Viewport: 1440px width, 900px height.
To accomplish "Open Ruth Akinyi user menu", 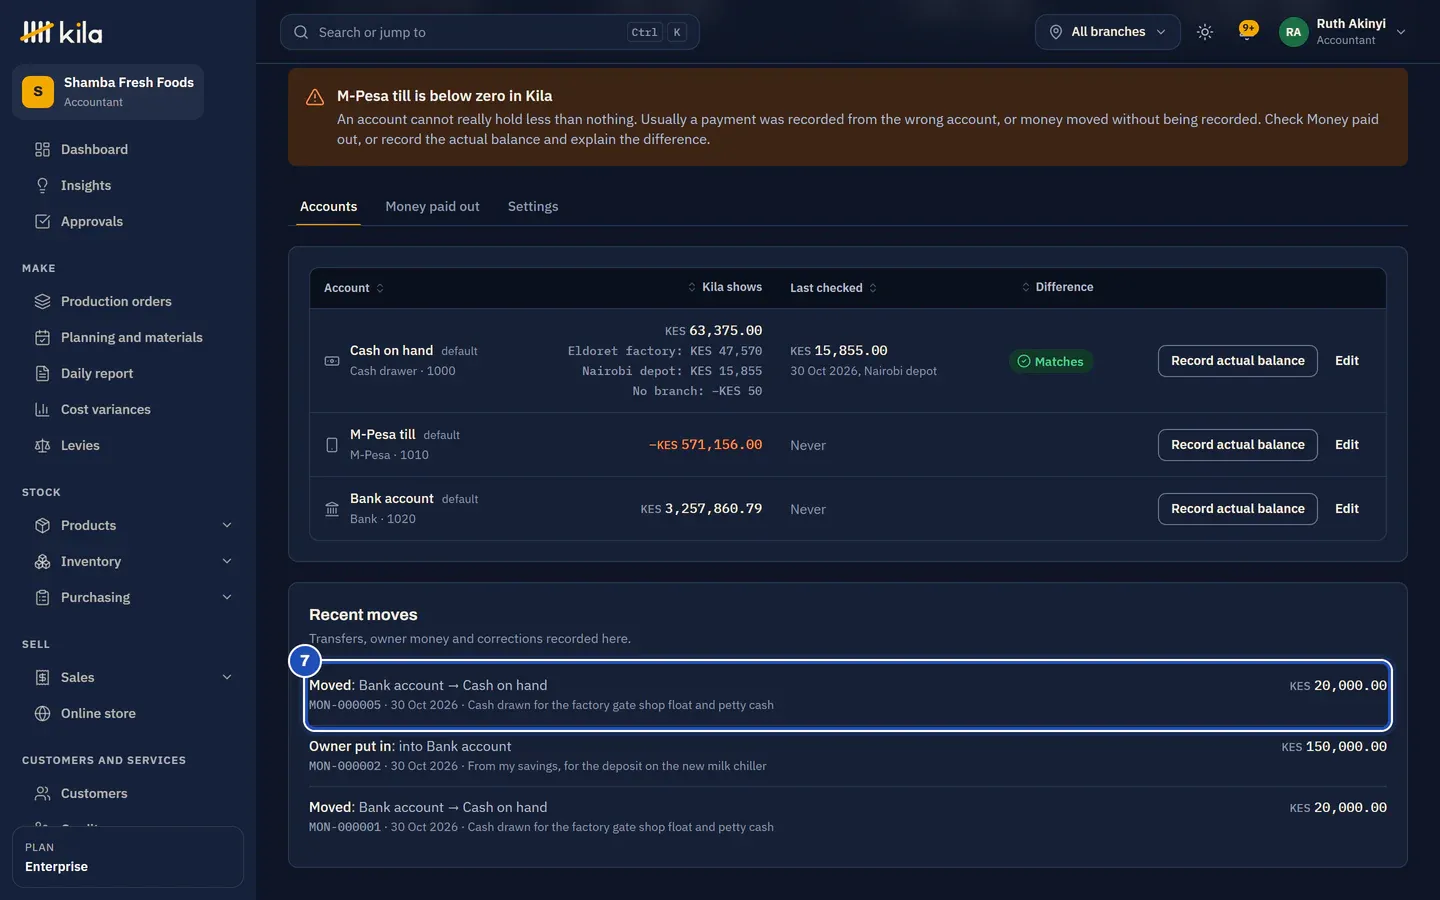I will click(1343, 32).
